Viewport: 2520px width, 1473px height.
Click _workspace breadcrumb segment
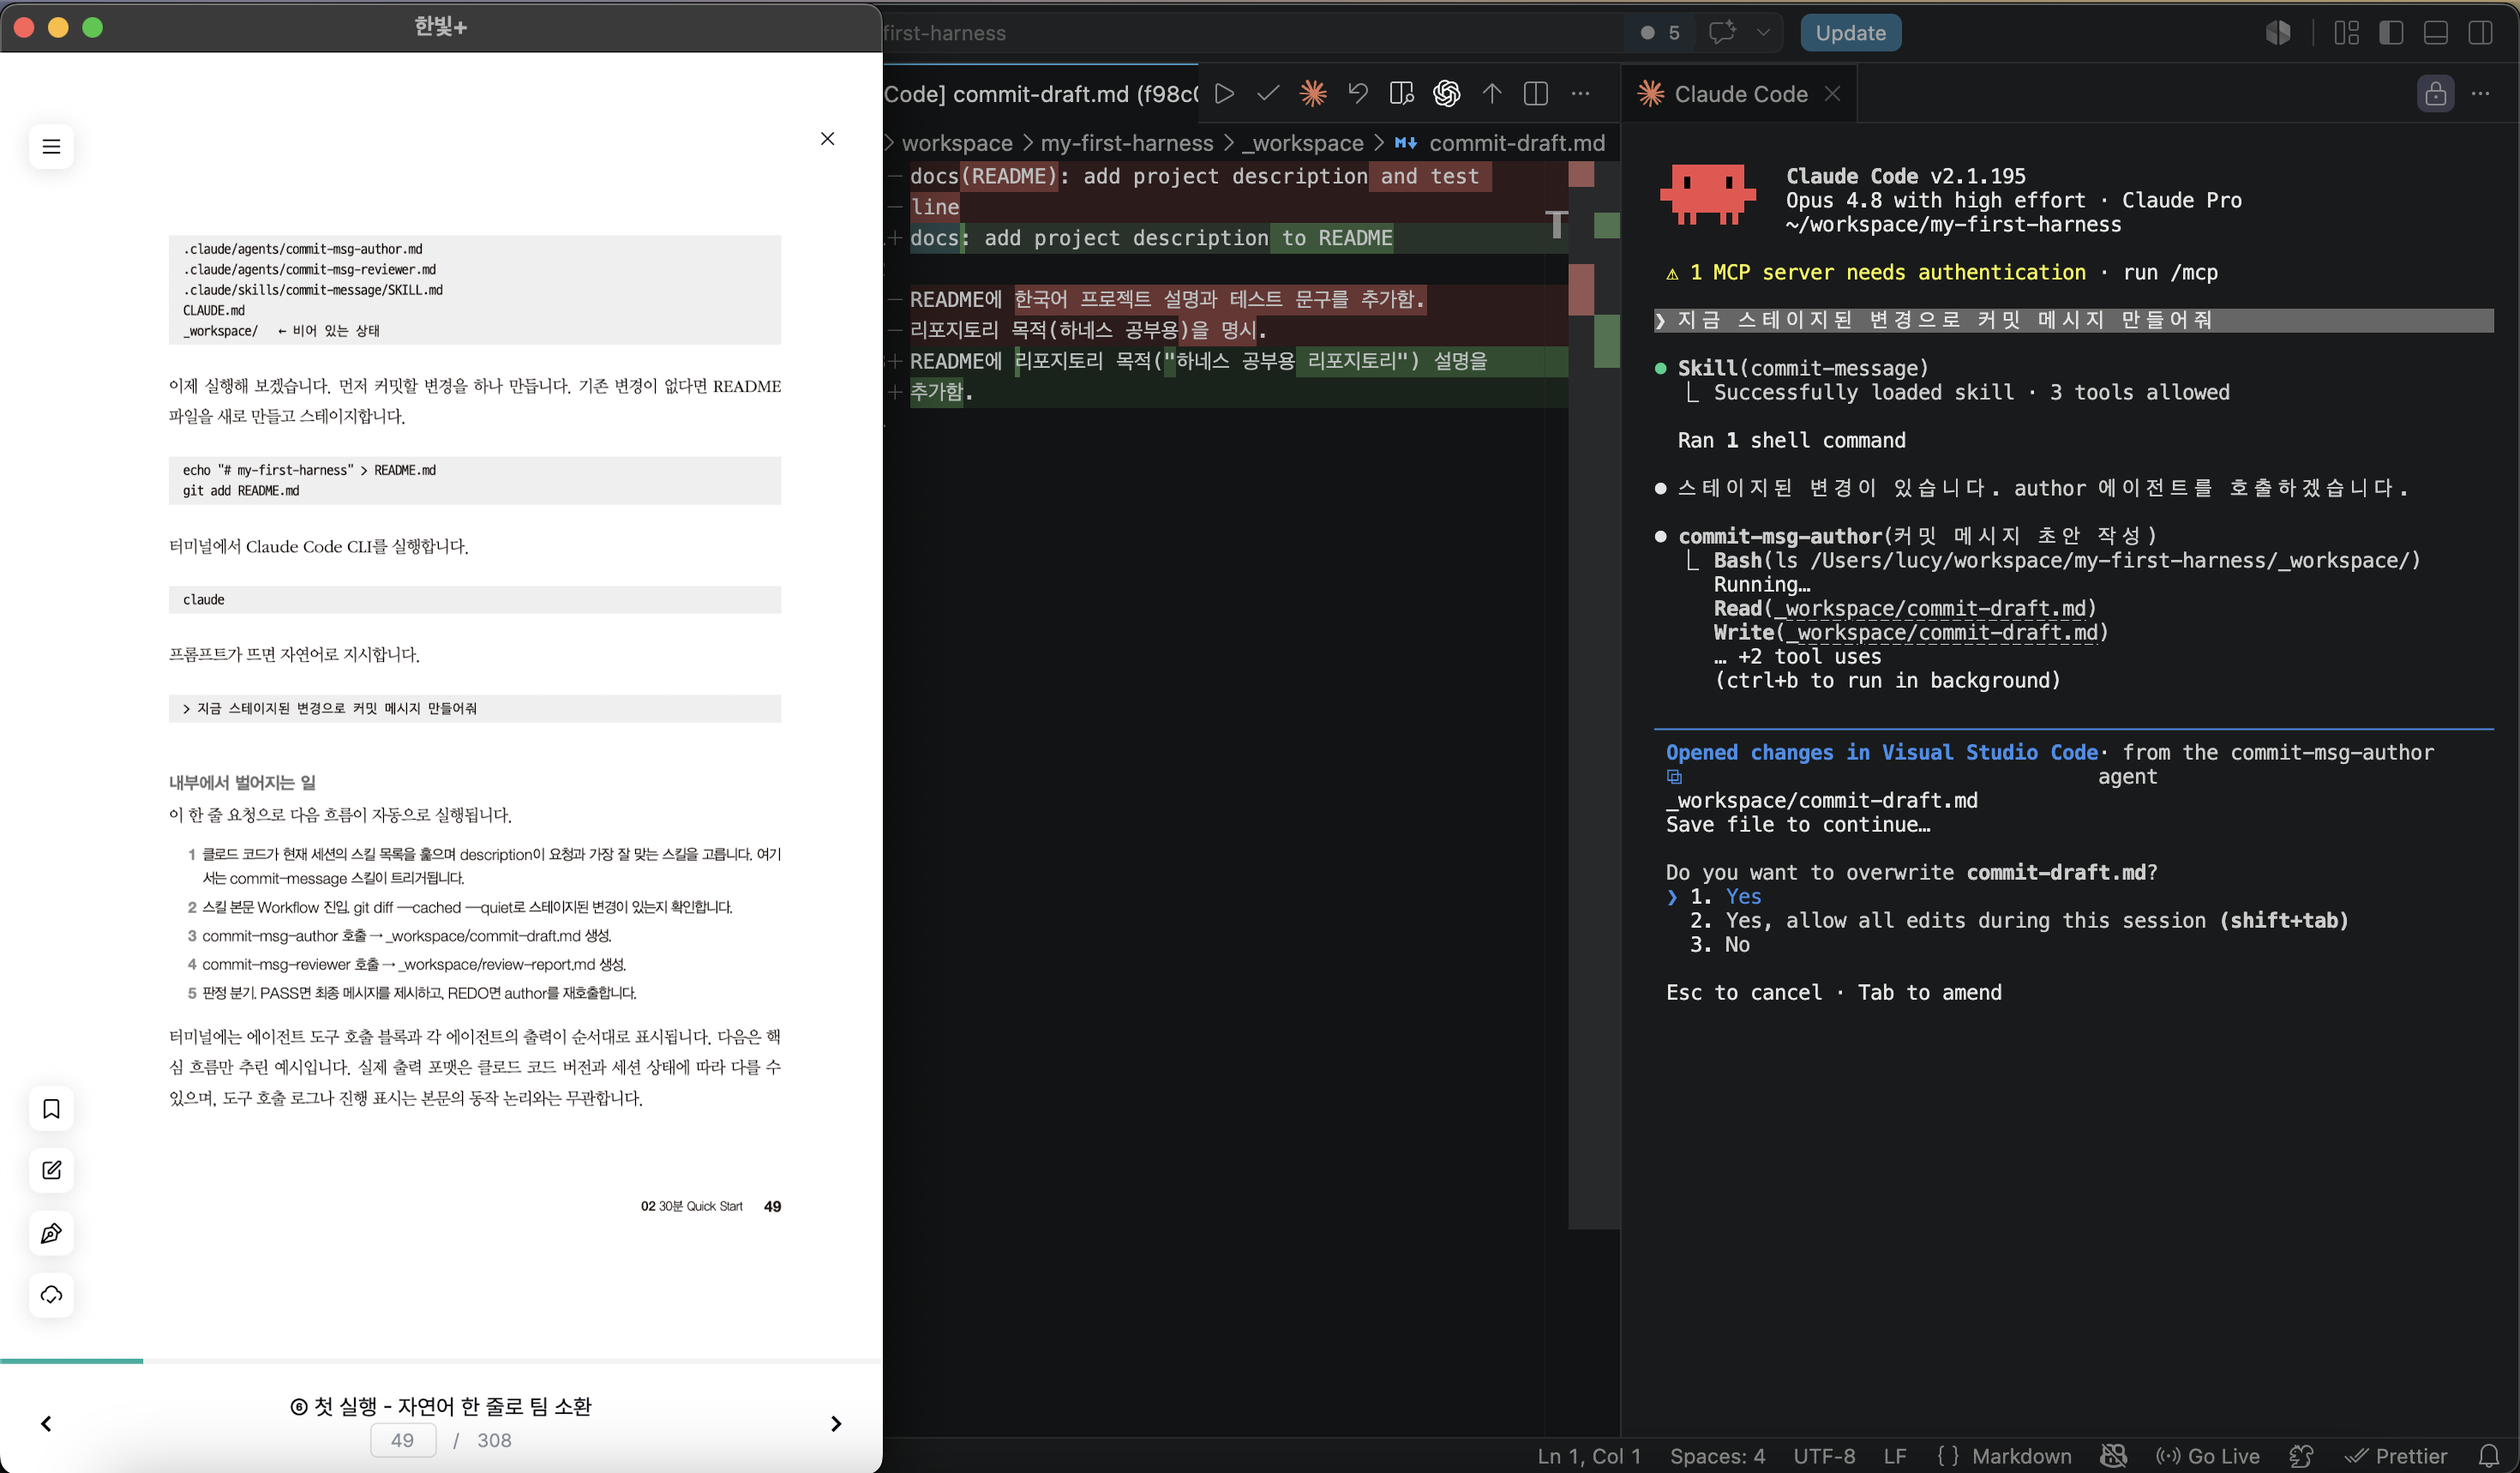pos(1303,143)
